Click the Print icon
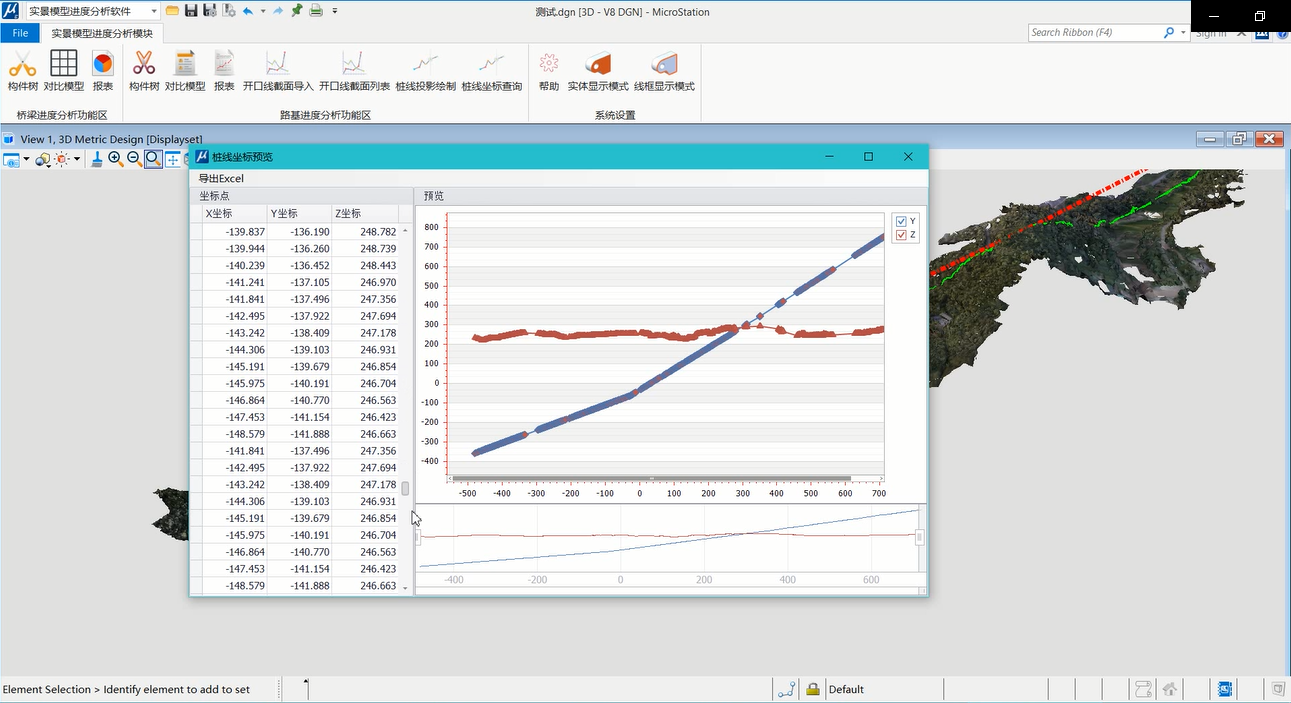1291x703 pixels. point(316,11)
